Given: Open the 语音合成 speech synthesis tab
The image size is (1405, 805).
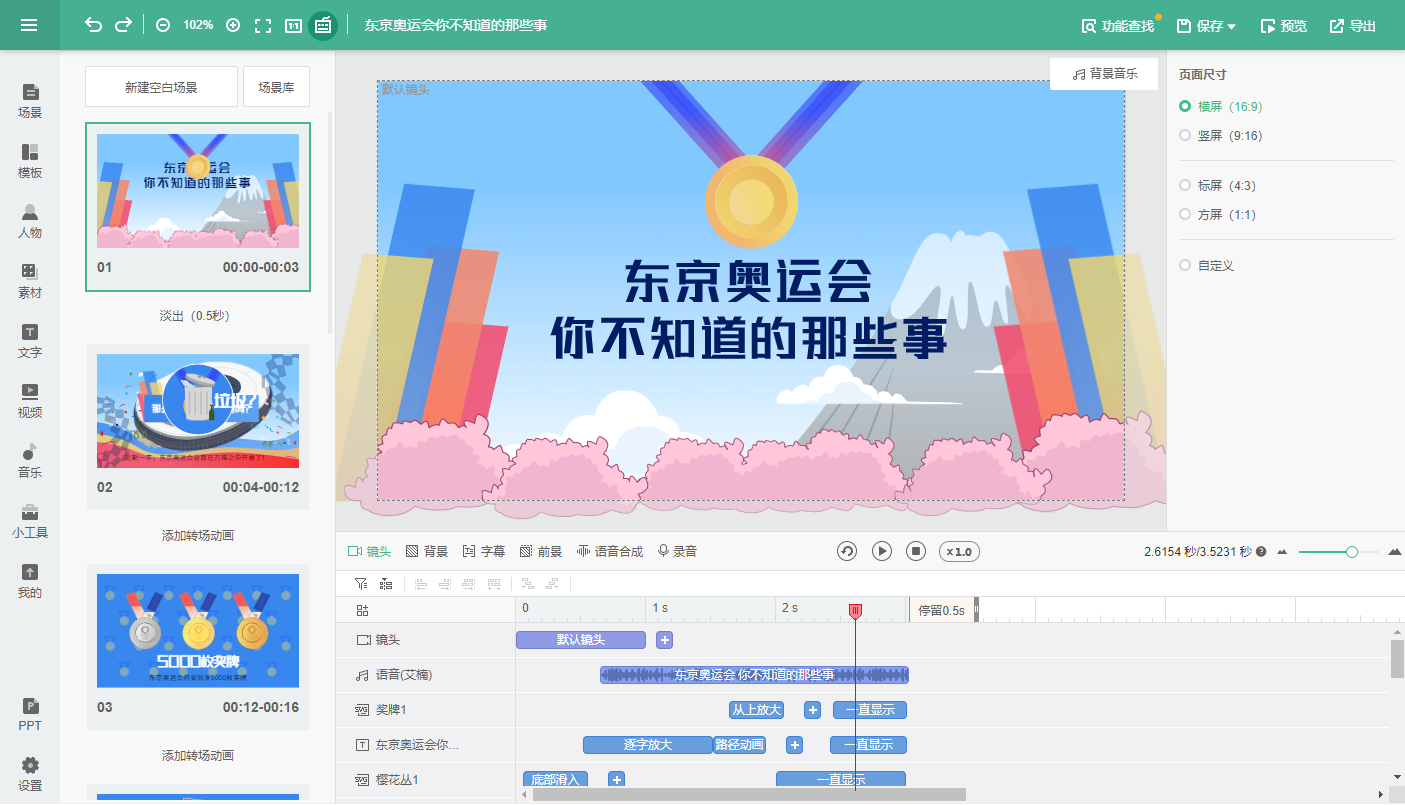Looking at the screenshot, I should click(610, 551).
